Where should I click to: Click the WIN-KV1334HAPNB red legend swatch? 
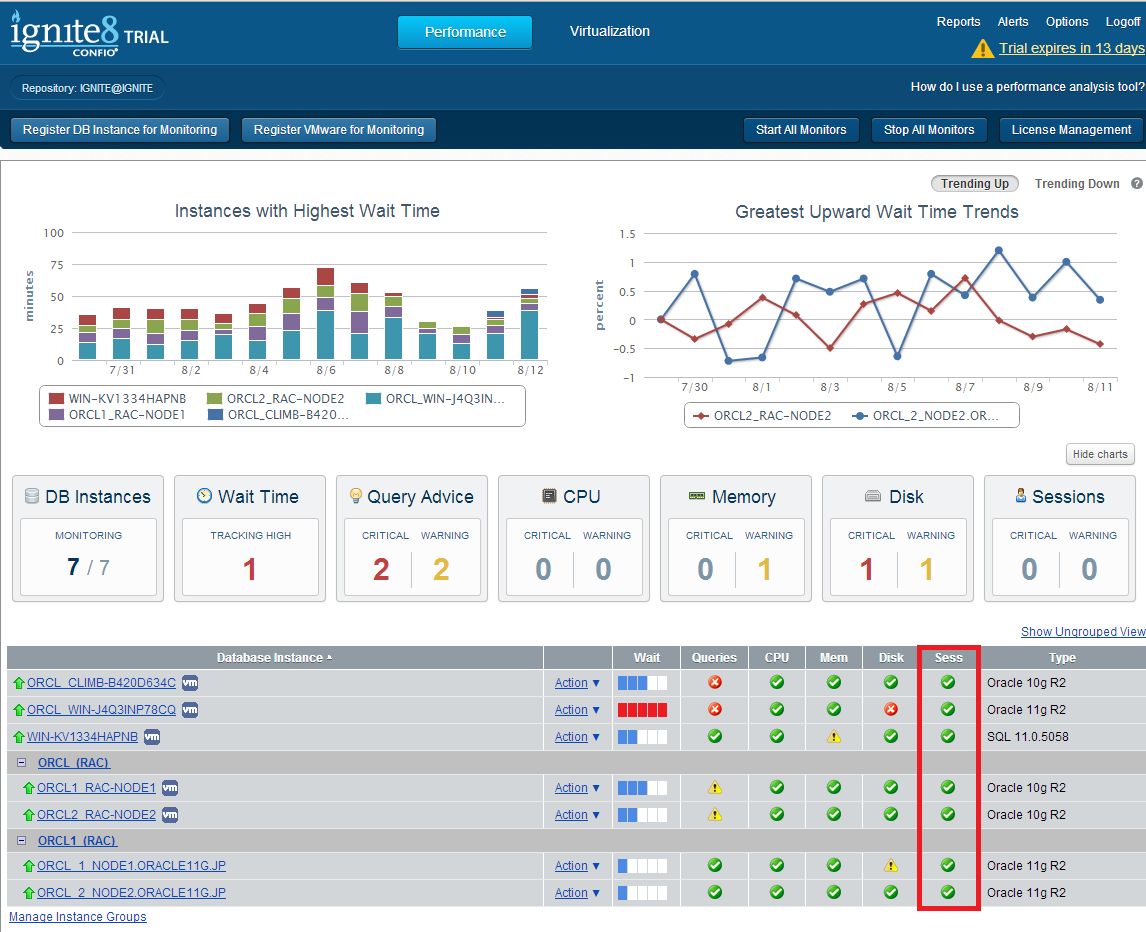pos(56,398)
